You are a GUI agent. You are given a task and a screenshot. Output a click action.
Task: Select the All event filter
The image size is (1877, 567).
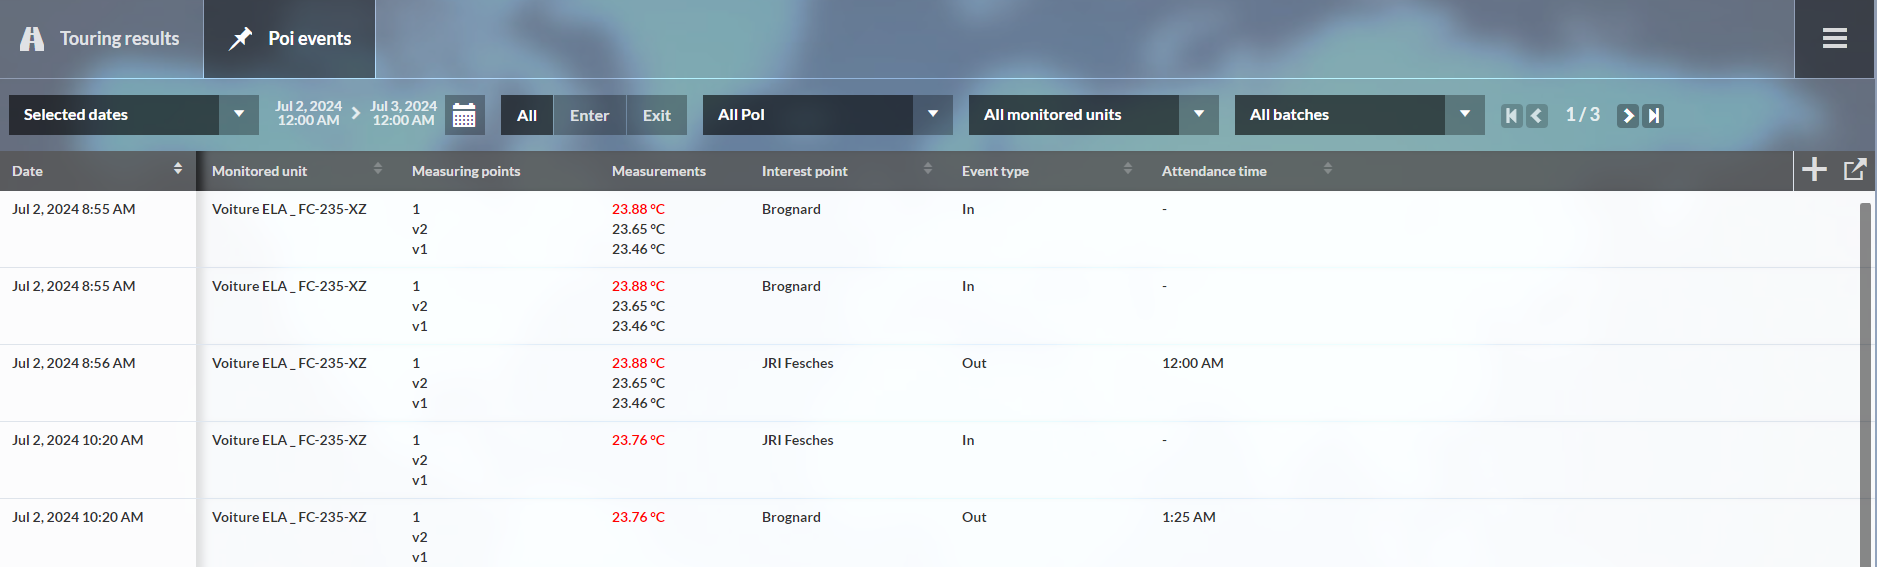[x=527, y=115]
